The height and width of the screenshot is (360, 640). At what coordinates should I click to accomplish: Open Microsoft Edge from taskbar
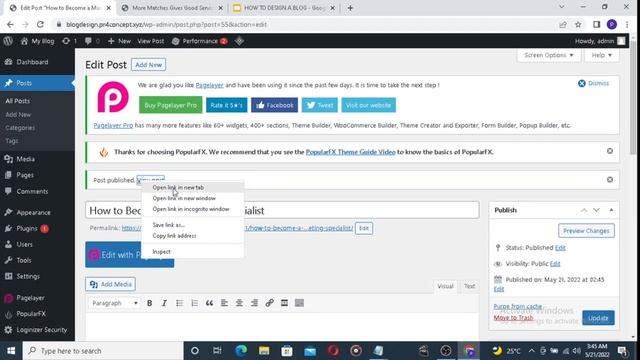coord(241,351)
